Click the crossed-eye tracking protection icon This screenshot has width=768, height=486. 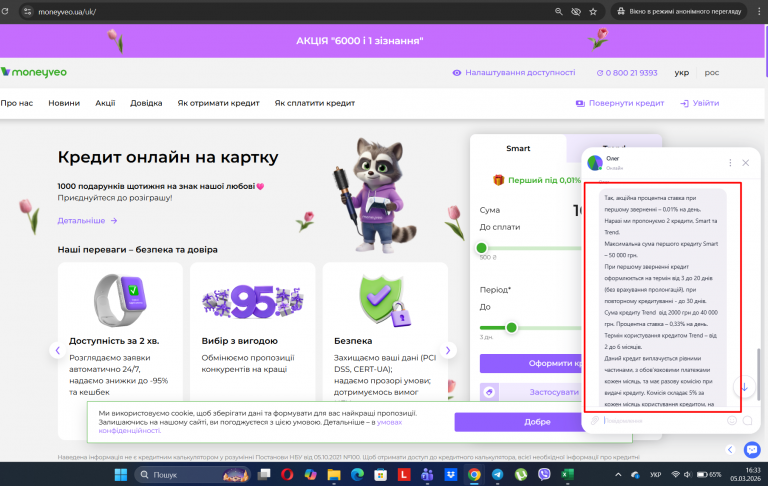coord(576,11)
